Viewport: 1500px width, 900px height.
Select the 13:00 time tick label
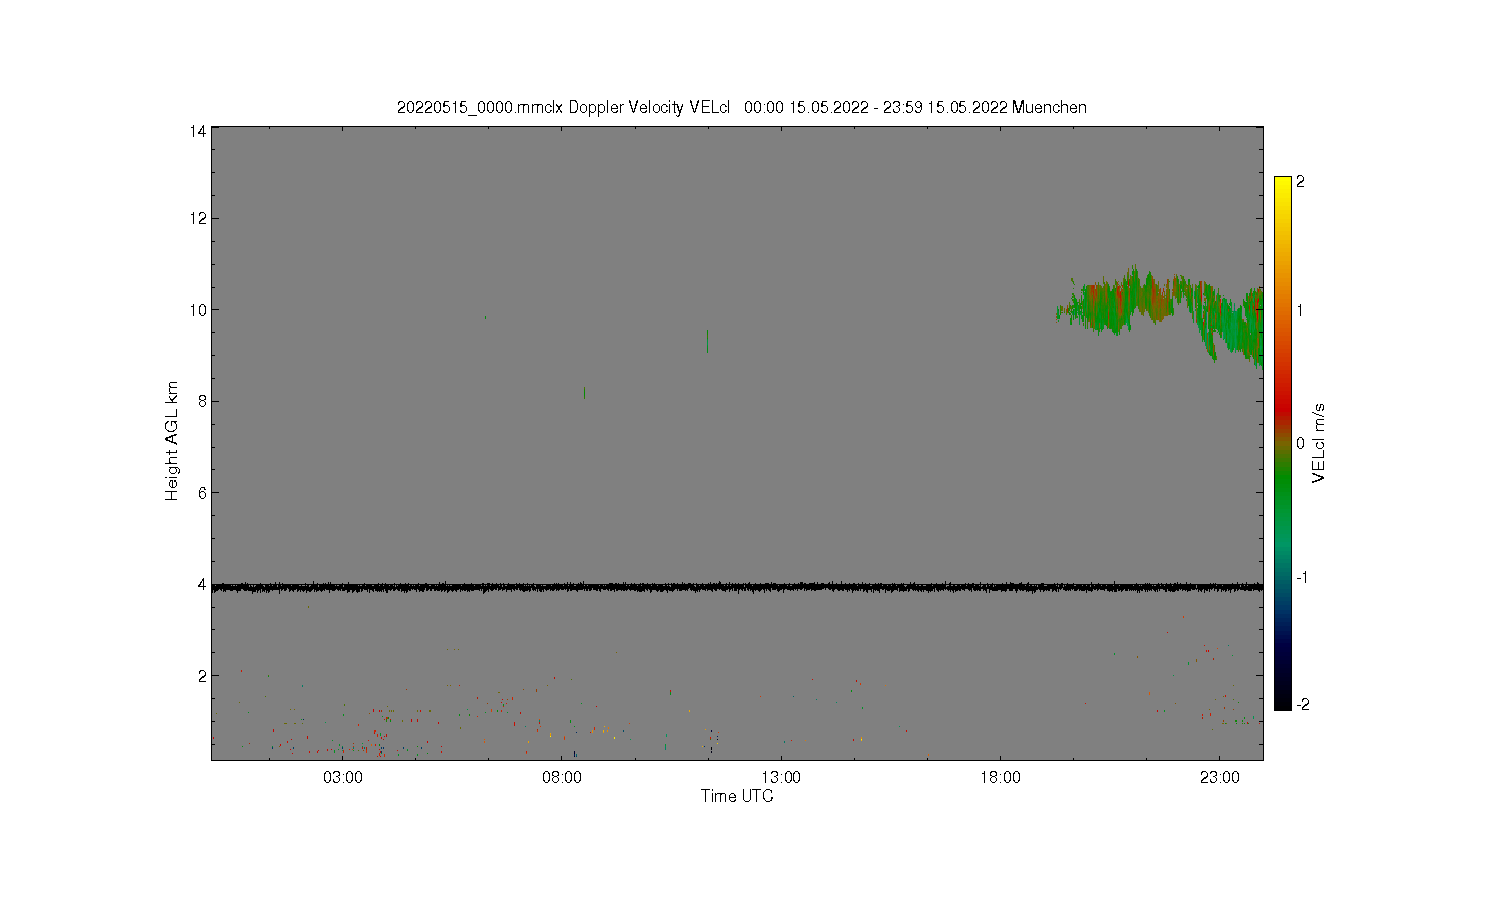point(781,778)
